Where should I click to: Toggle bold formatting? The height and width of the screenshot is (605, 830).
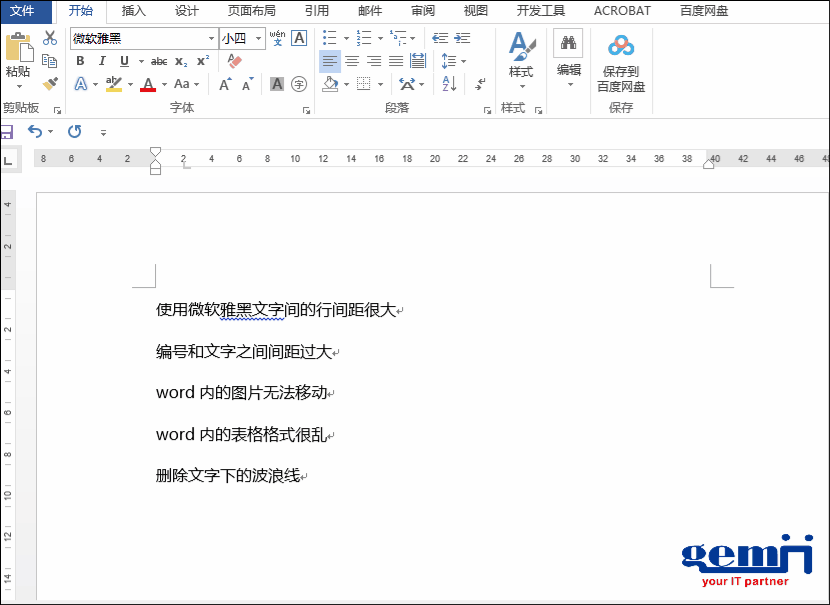click(80, 60)
